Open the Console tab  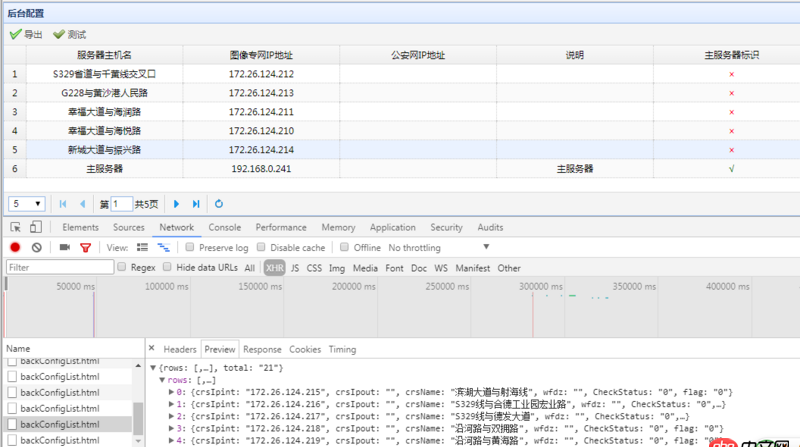coord(224,227)
